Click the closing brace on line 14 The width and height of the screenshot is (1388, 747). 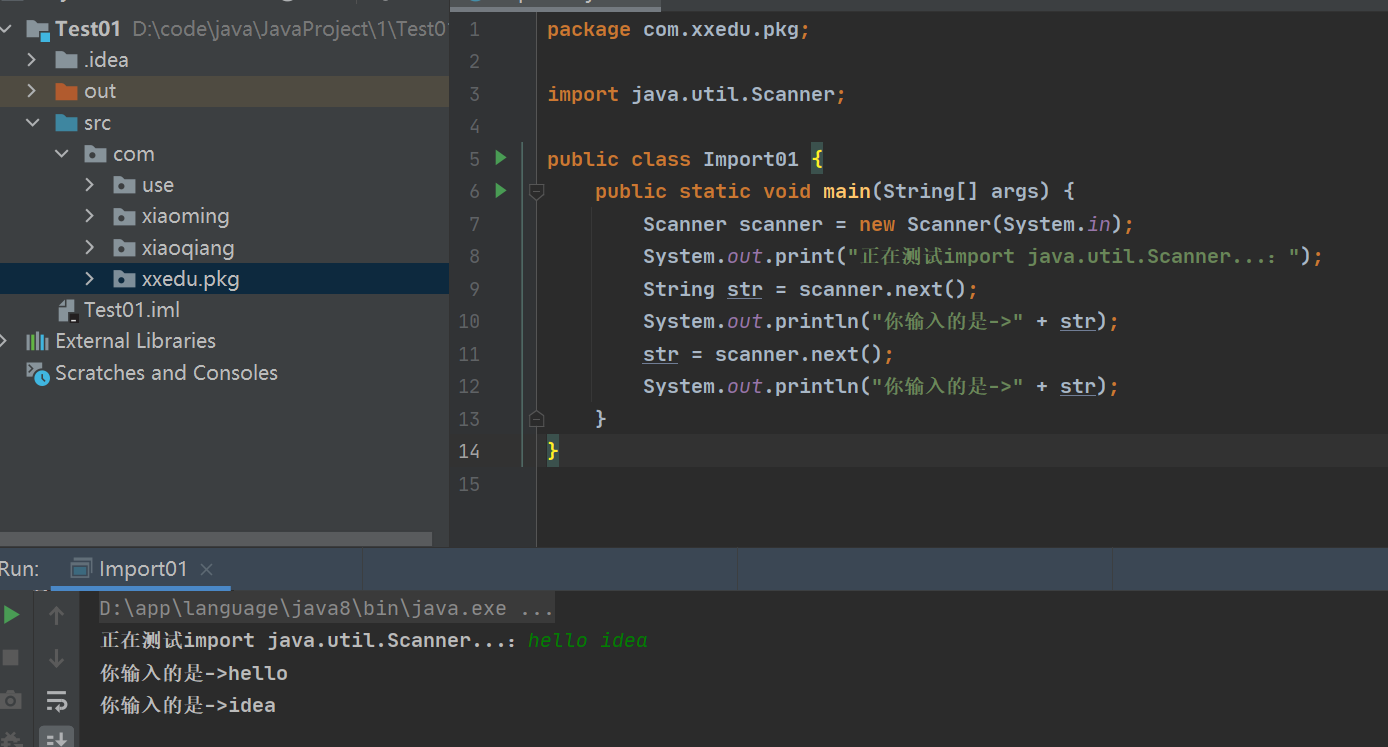[552, 451]
